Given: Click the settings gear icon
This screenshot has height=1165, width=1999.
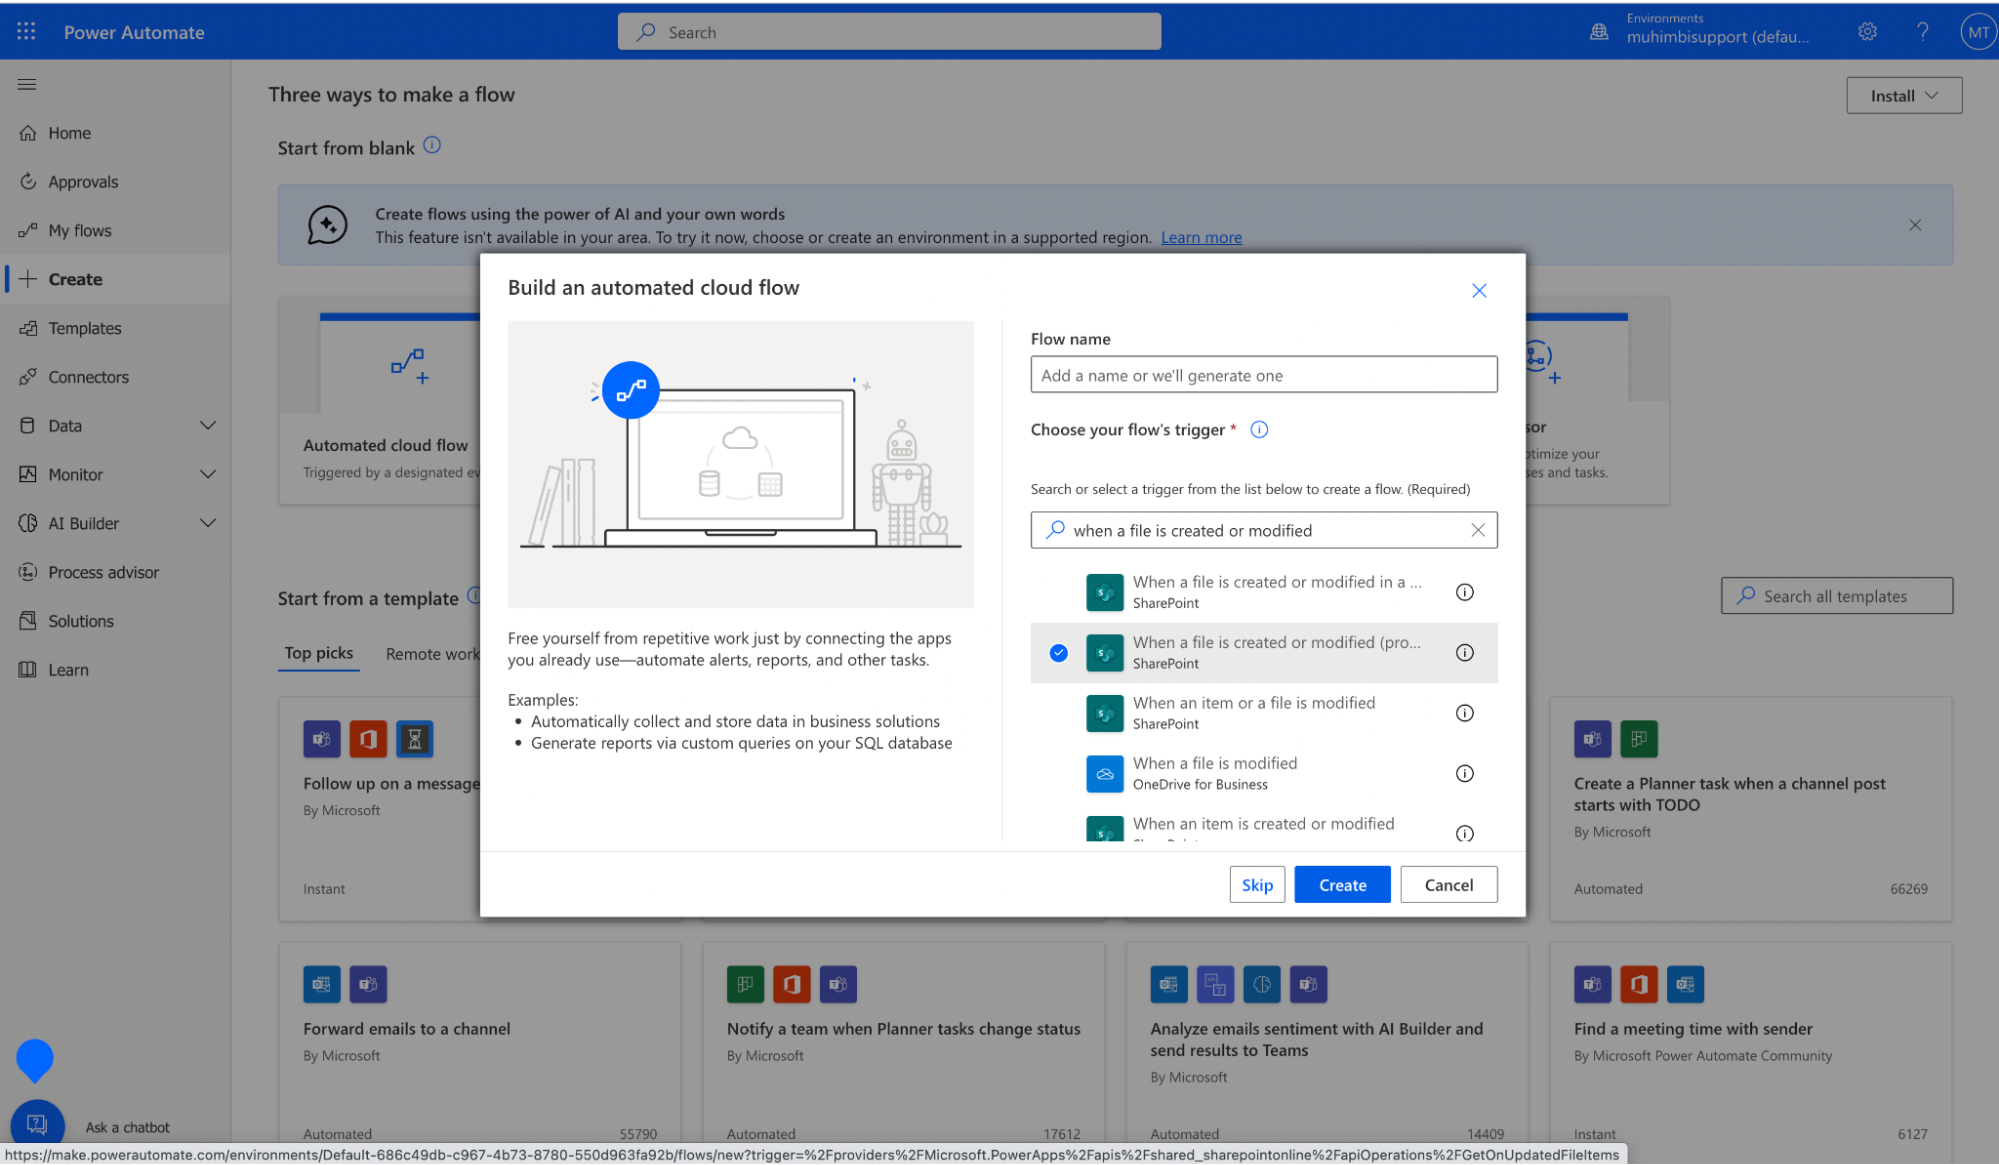Looking at the screenshot, I should point(1867,31).
